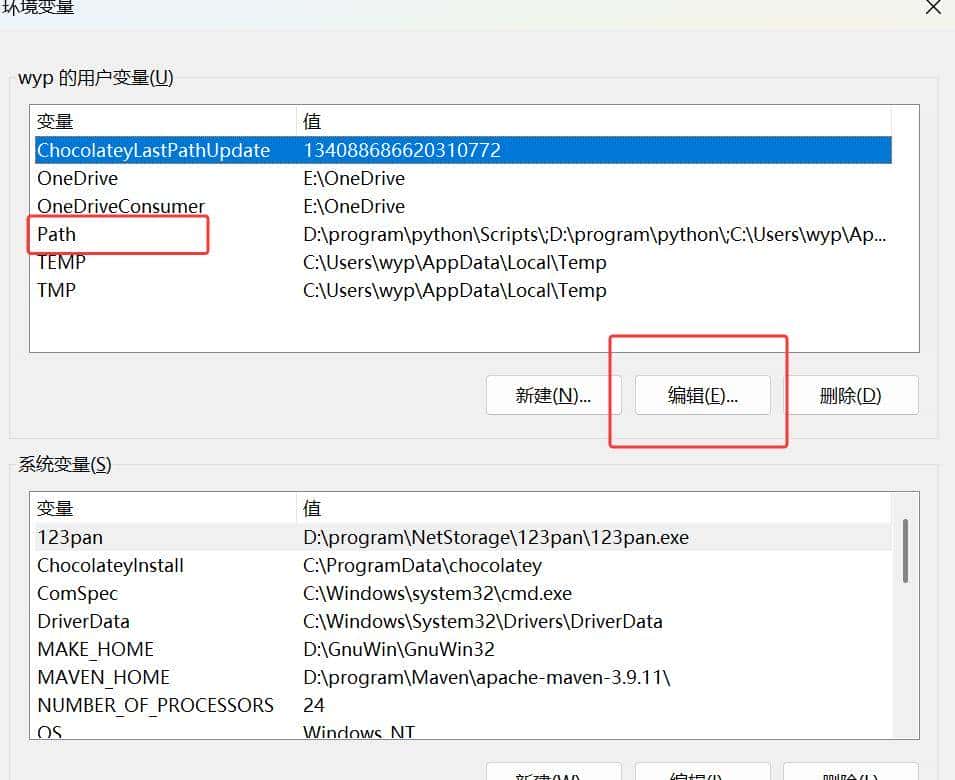Click the 编辑(E) button for user variables
This screenshot has width=955, height=780.
(x=703, y=395)
